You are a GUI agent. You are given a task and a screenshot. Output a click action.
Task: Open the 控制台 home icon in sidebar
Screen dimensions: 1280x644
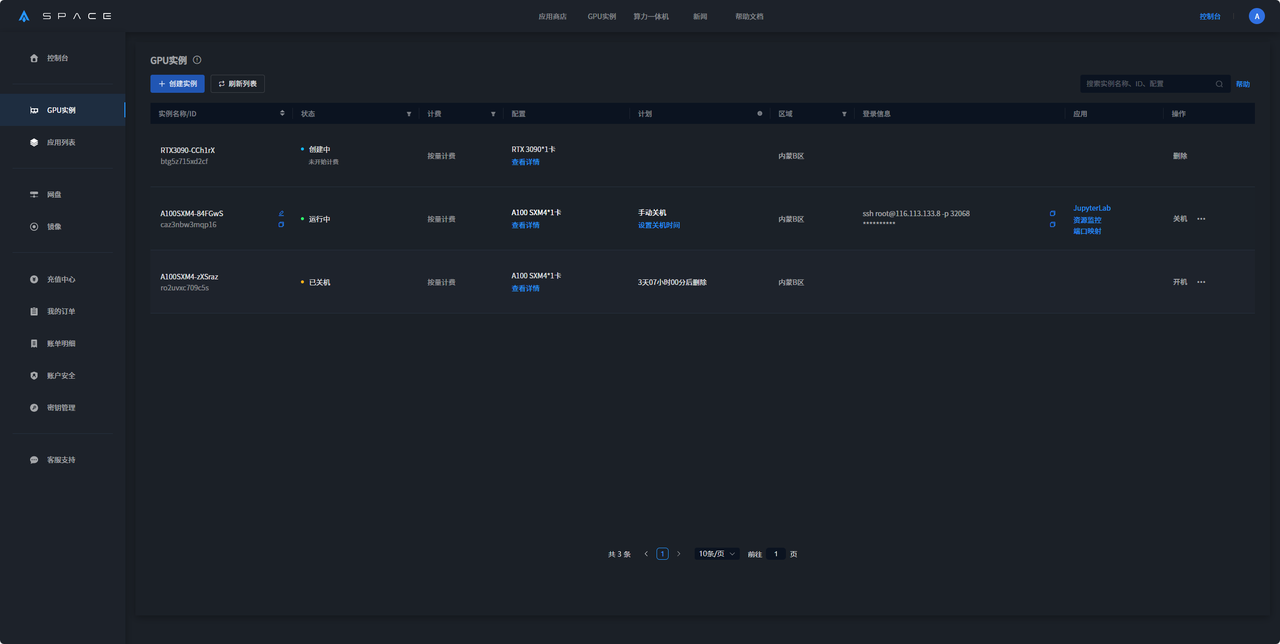(34, 58)
